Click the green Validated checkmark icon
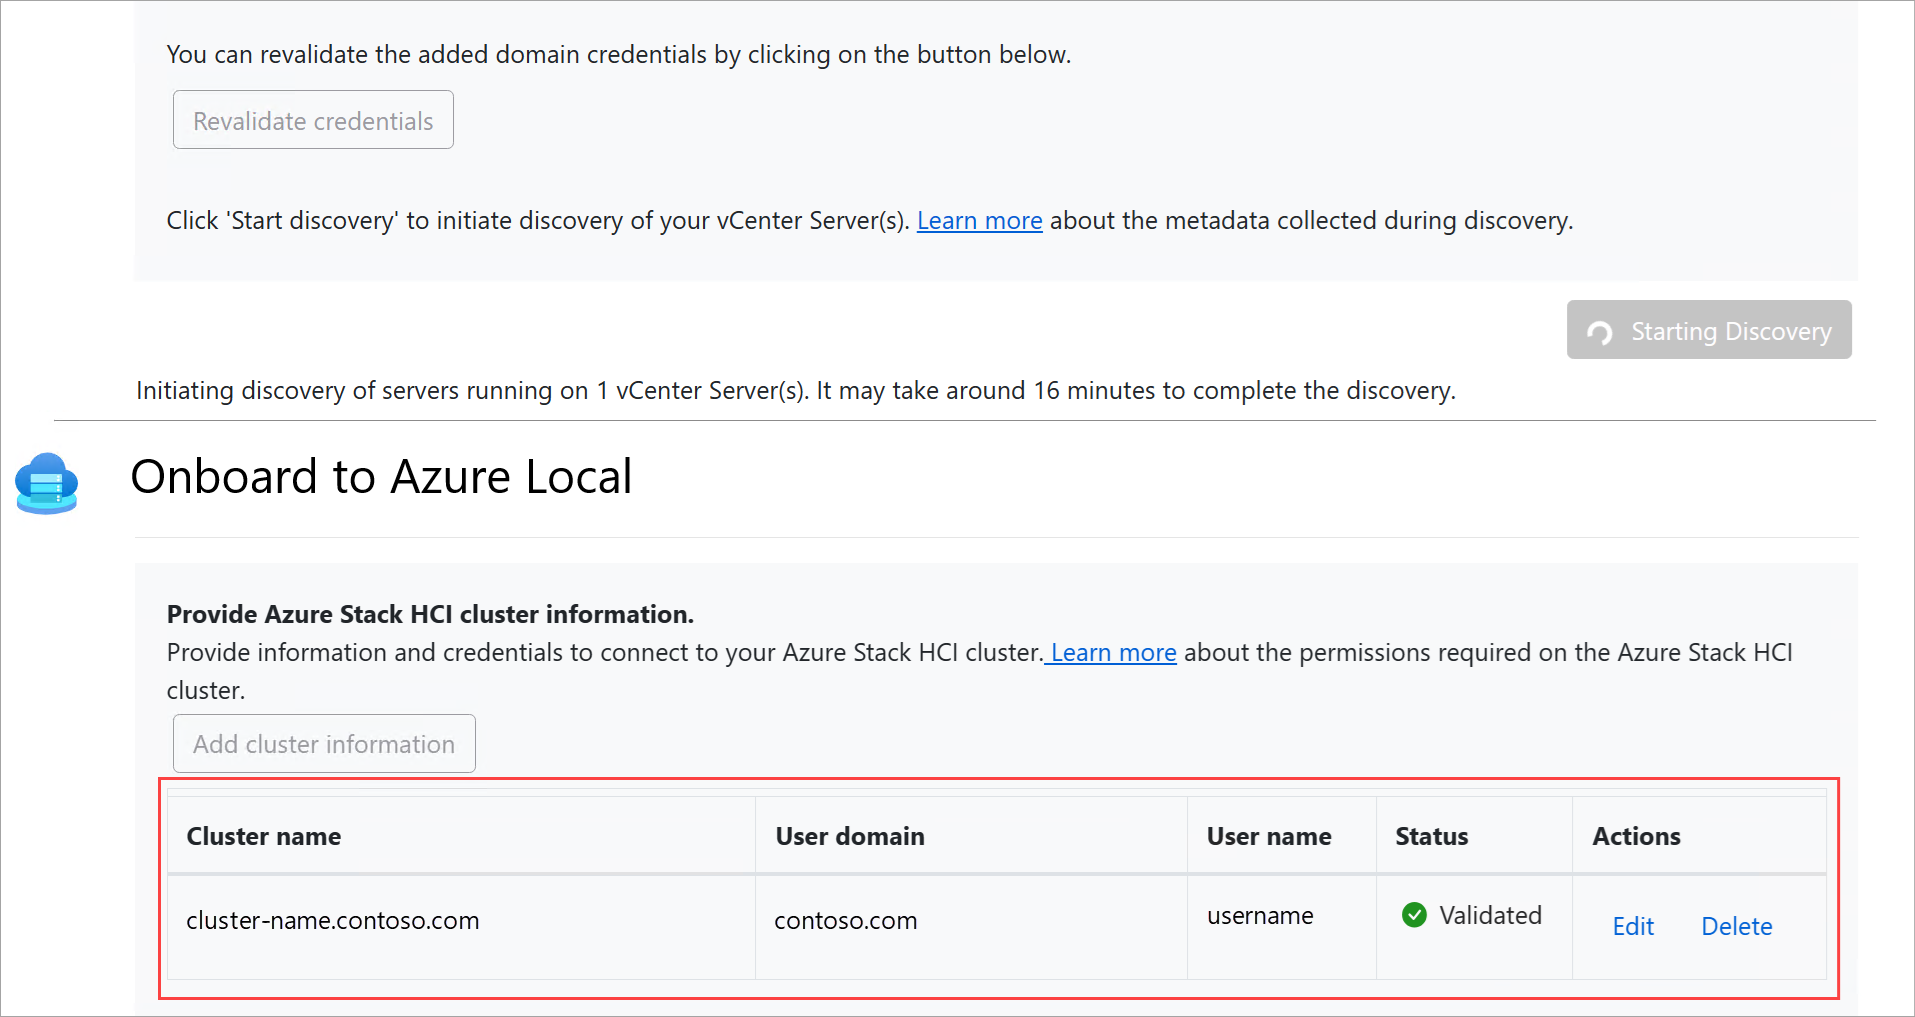The width and height of the screenshot is (1915, 1017). [x=1414, y=914]
